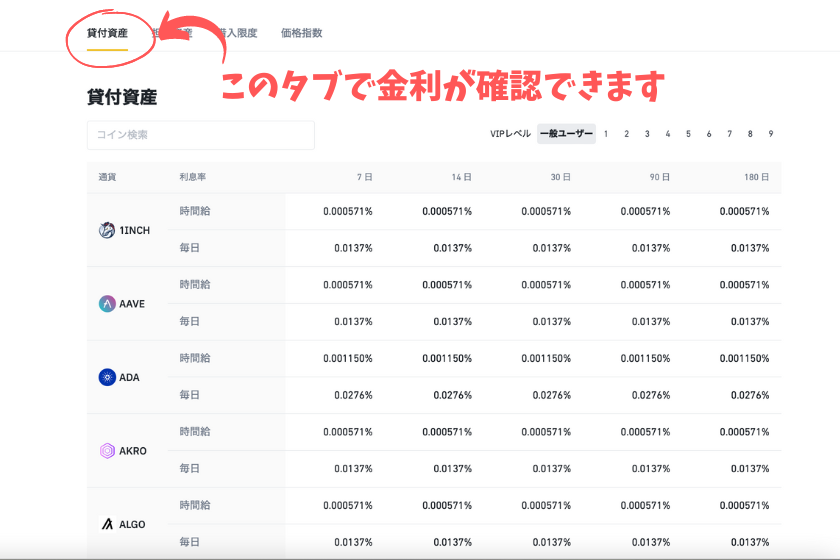Pick VIP level 6

click(709, 134)
